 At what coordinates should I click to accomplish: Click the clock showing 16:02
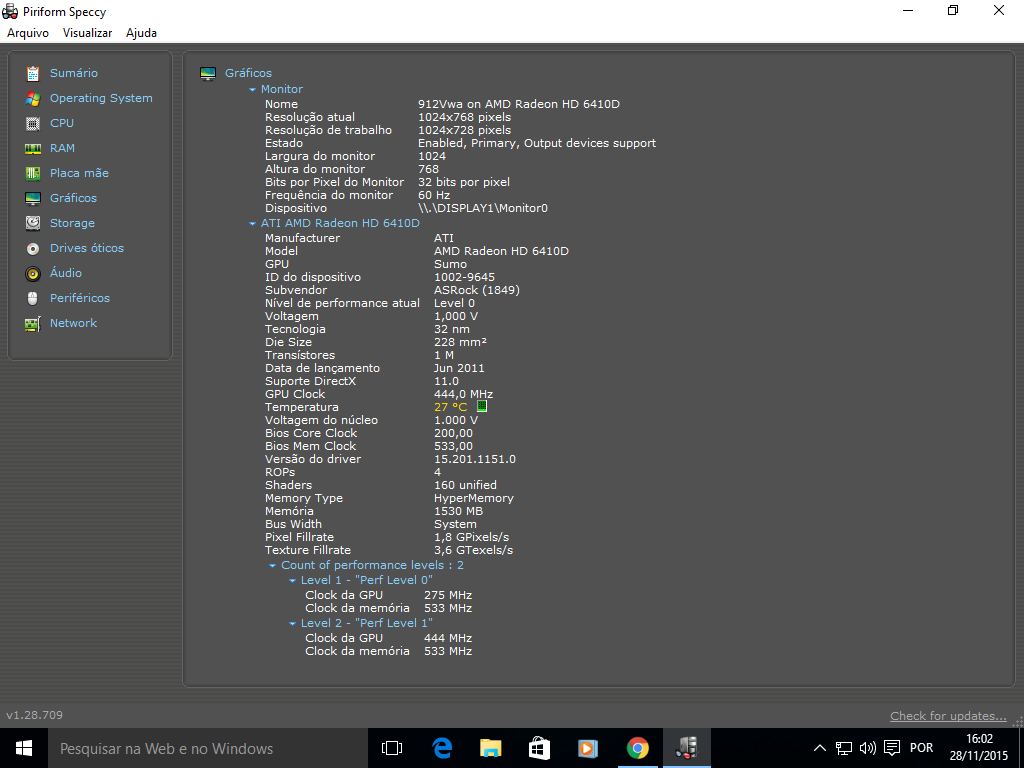979,739
